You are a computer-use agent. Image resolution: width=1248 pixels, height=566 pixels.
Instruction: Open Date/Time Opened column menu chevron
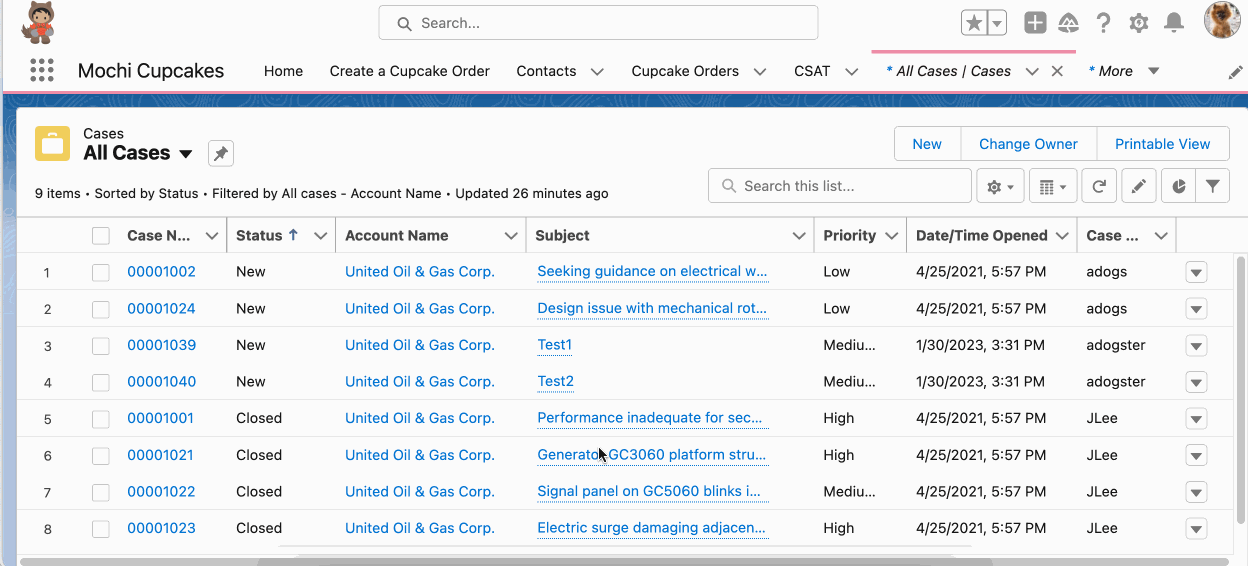[x=1061, y=236]
